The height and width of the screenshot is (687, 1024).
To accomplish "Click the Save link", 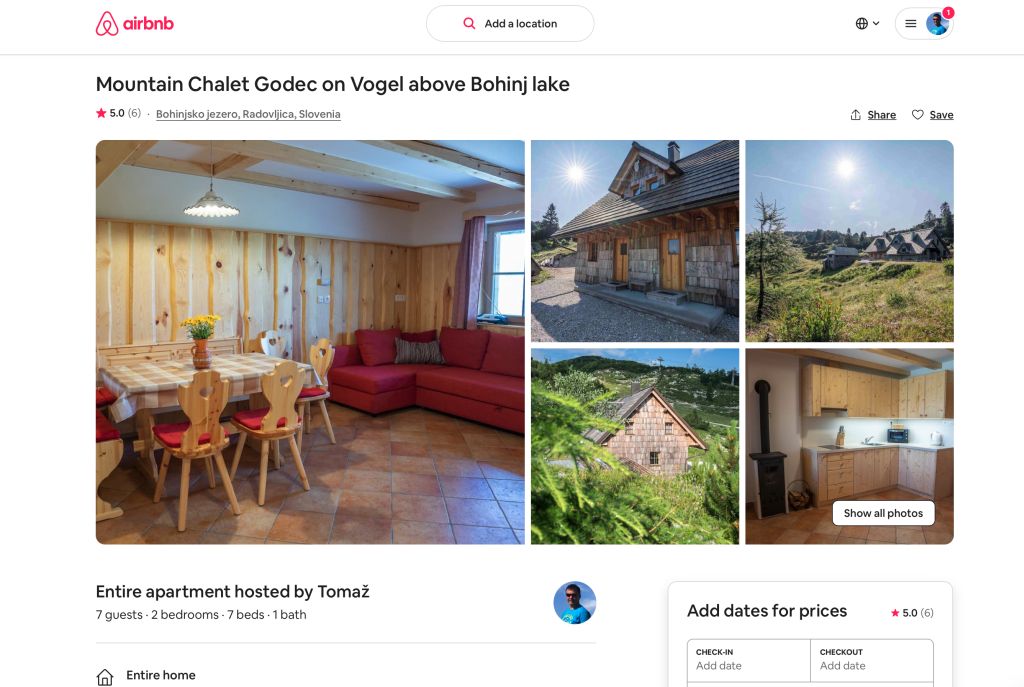I will tap(941, 115).
